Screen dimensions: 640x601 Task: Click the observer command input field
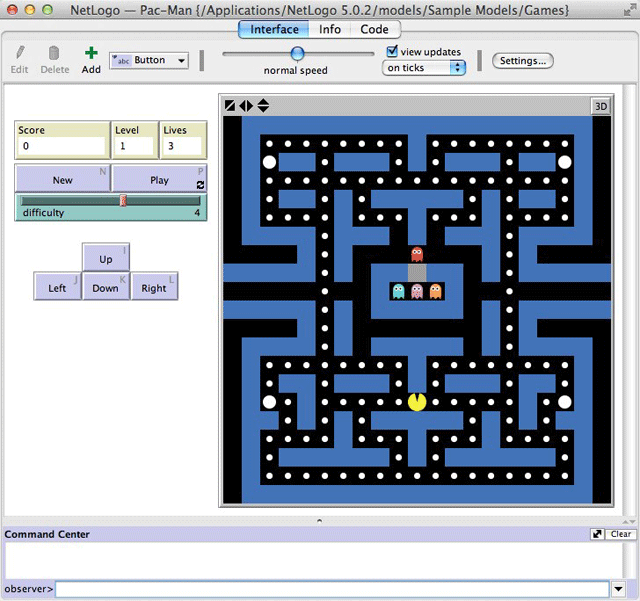[x=332, y=589]
